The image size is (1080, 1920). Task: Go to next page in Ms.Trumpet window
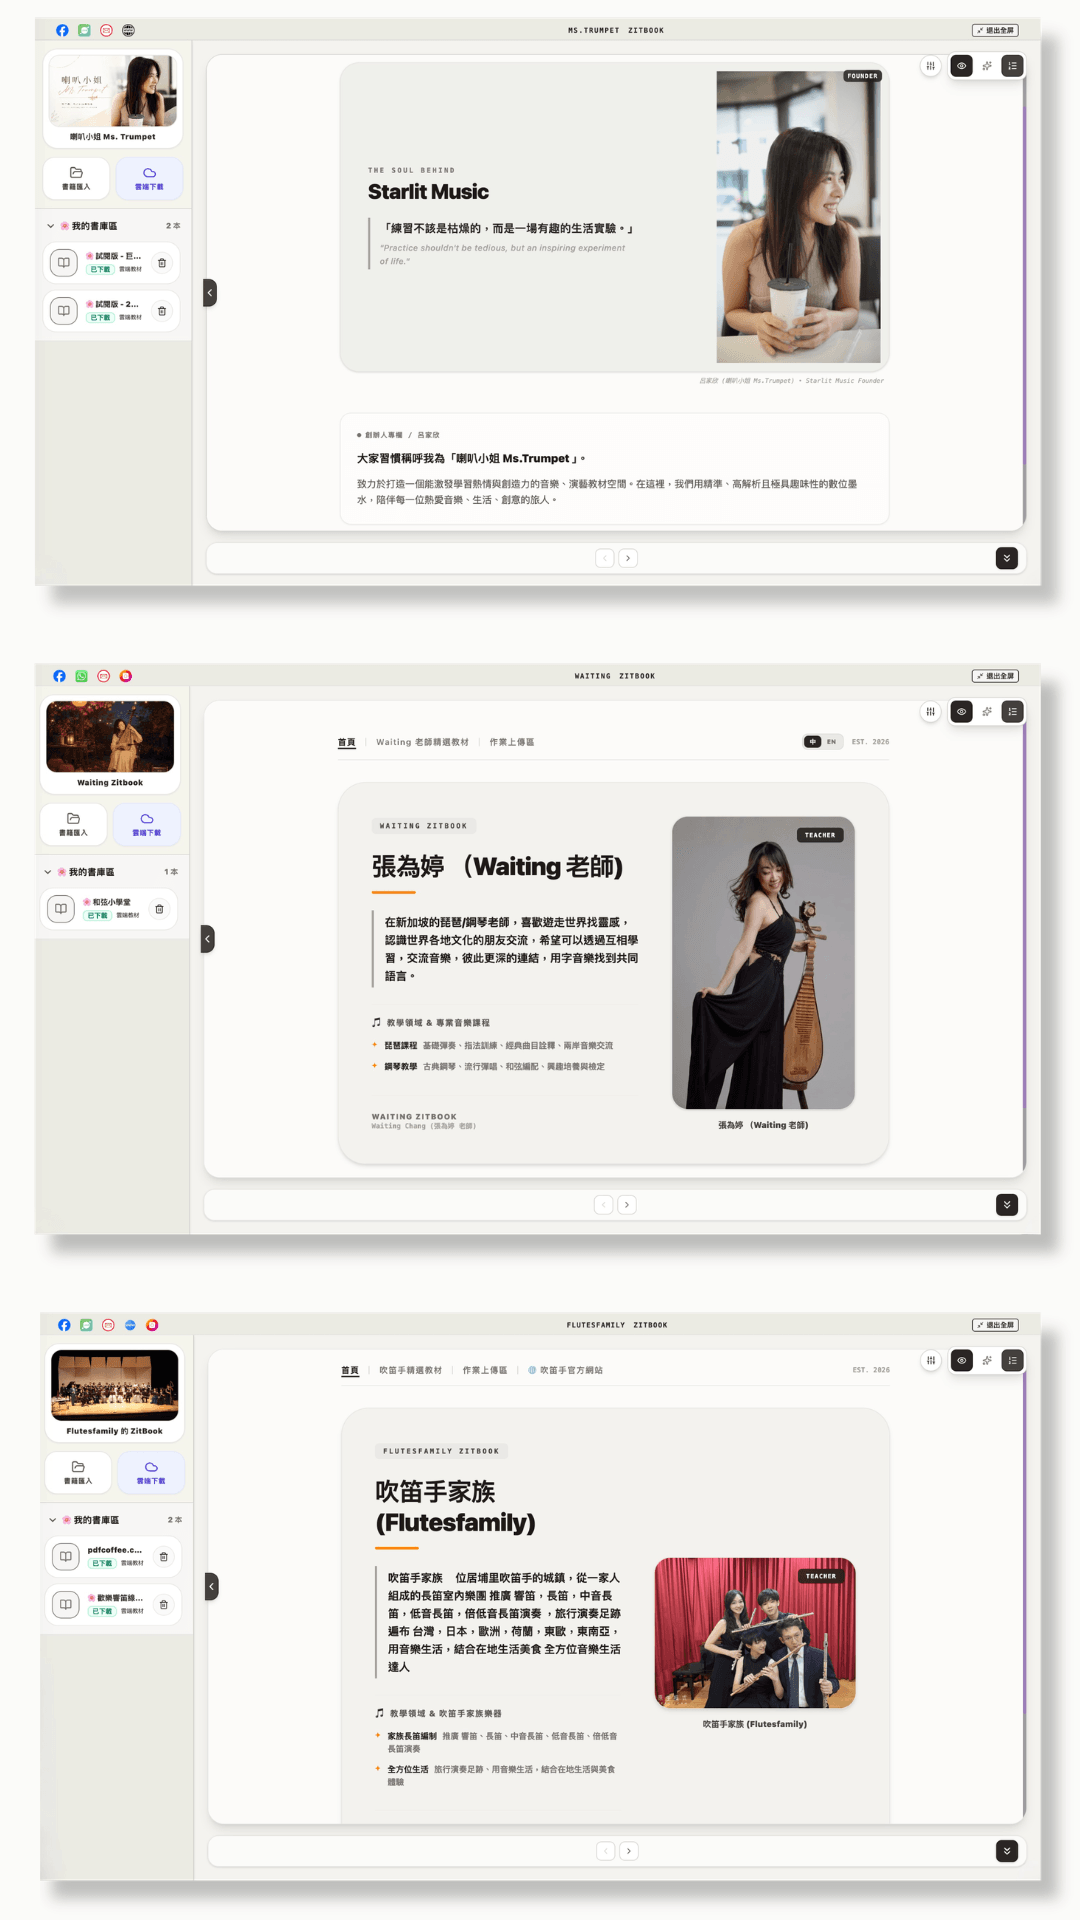click(628, 558)
